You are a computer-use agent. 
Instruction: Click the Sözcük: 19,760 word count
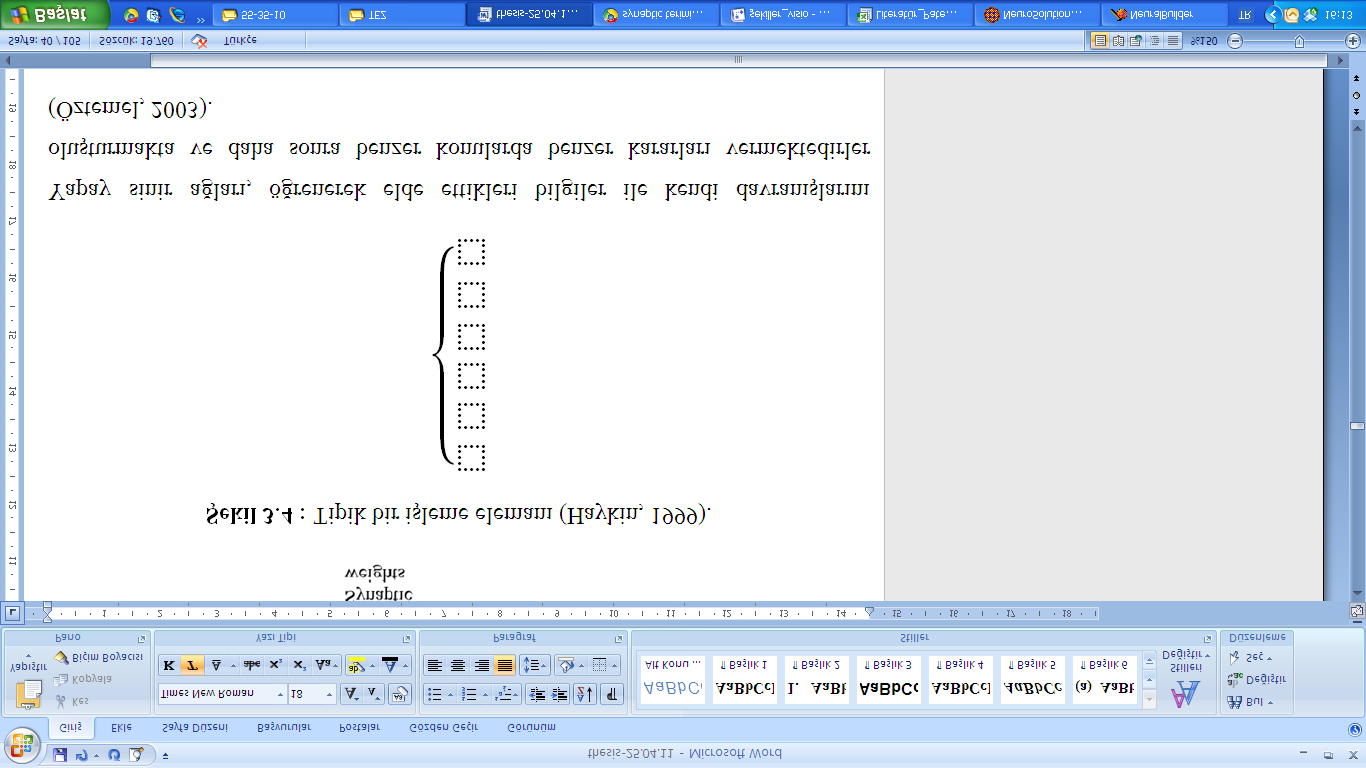pos(137,41)
